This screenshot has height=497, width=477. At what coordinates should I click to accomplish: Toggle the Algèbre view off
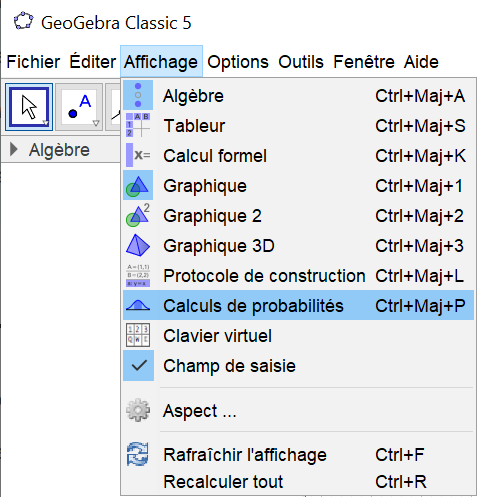coord(298,96)
